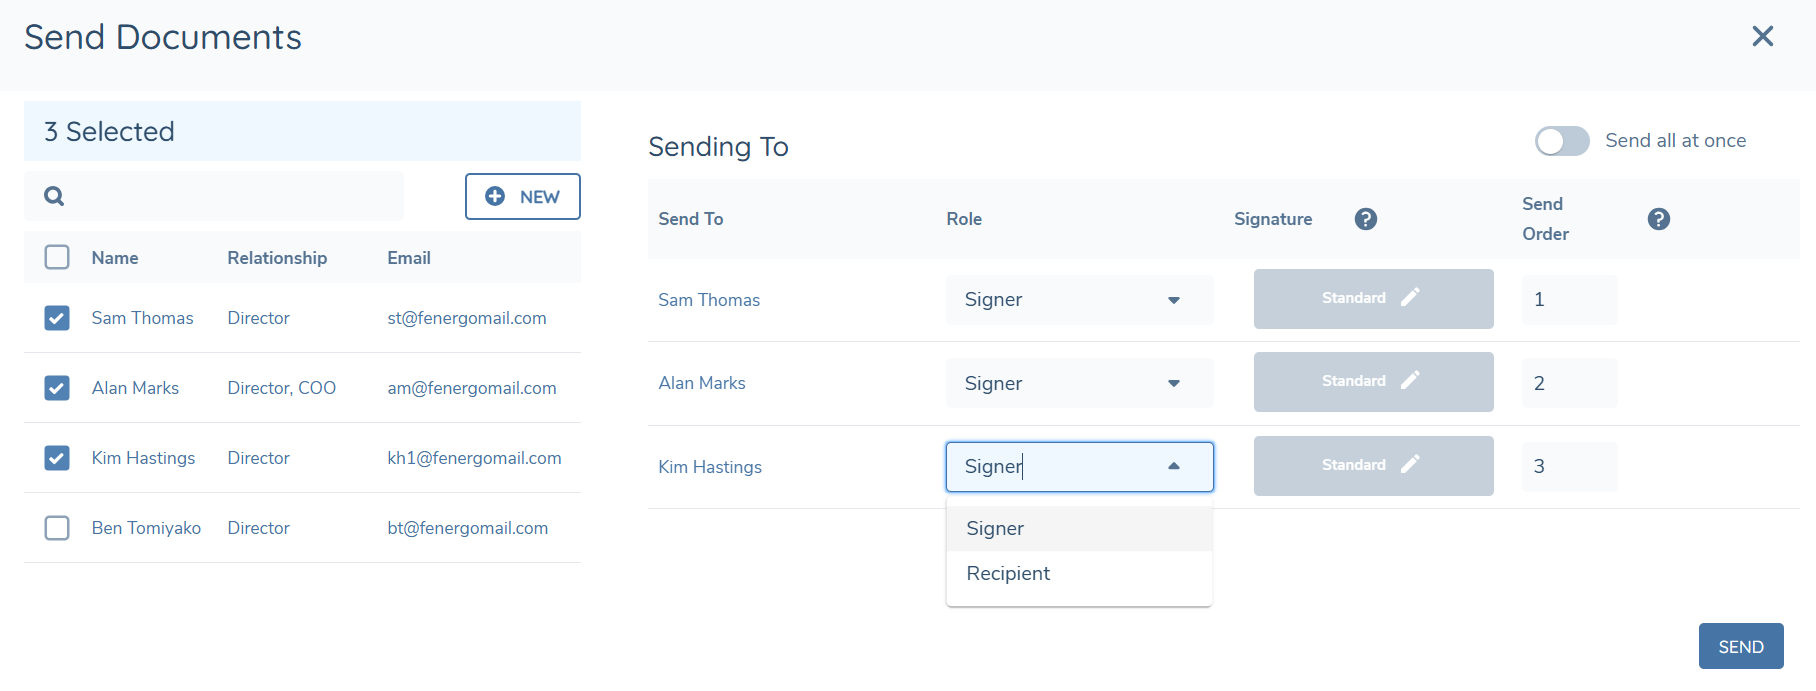Viewport: 1816px width, 691px height.
Task: Edit Alan Marks's Standard signature with pencil icon
Action: [1411, 379]
